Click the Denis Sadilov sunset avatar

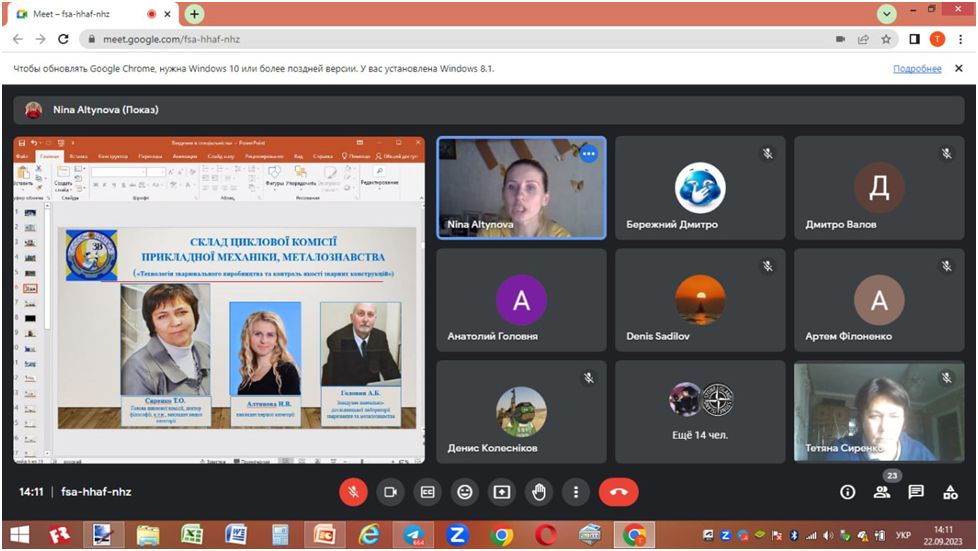[700, 300]
